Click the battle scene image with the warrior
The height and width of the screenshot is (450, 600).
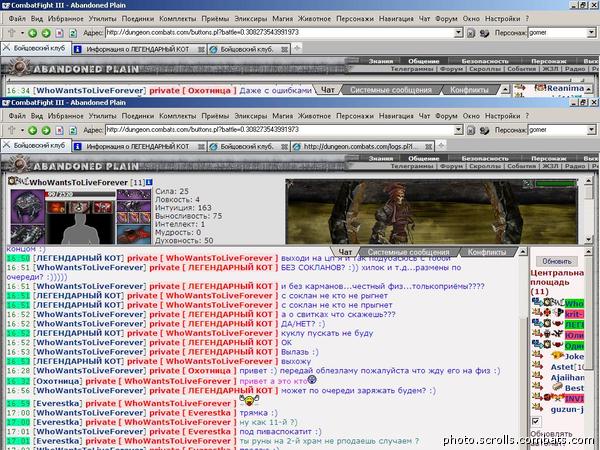(x=432, y=212)
